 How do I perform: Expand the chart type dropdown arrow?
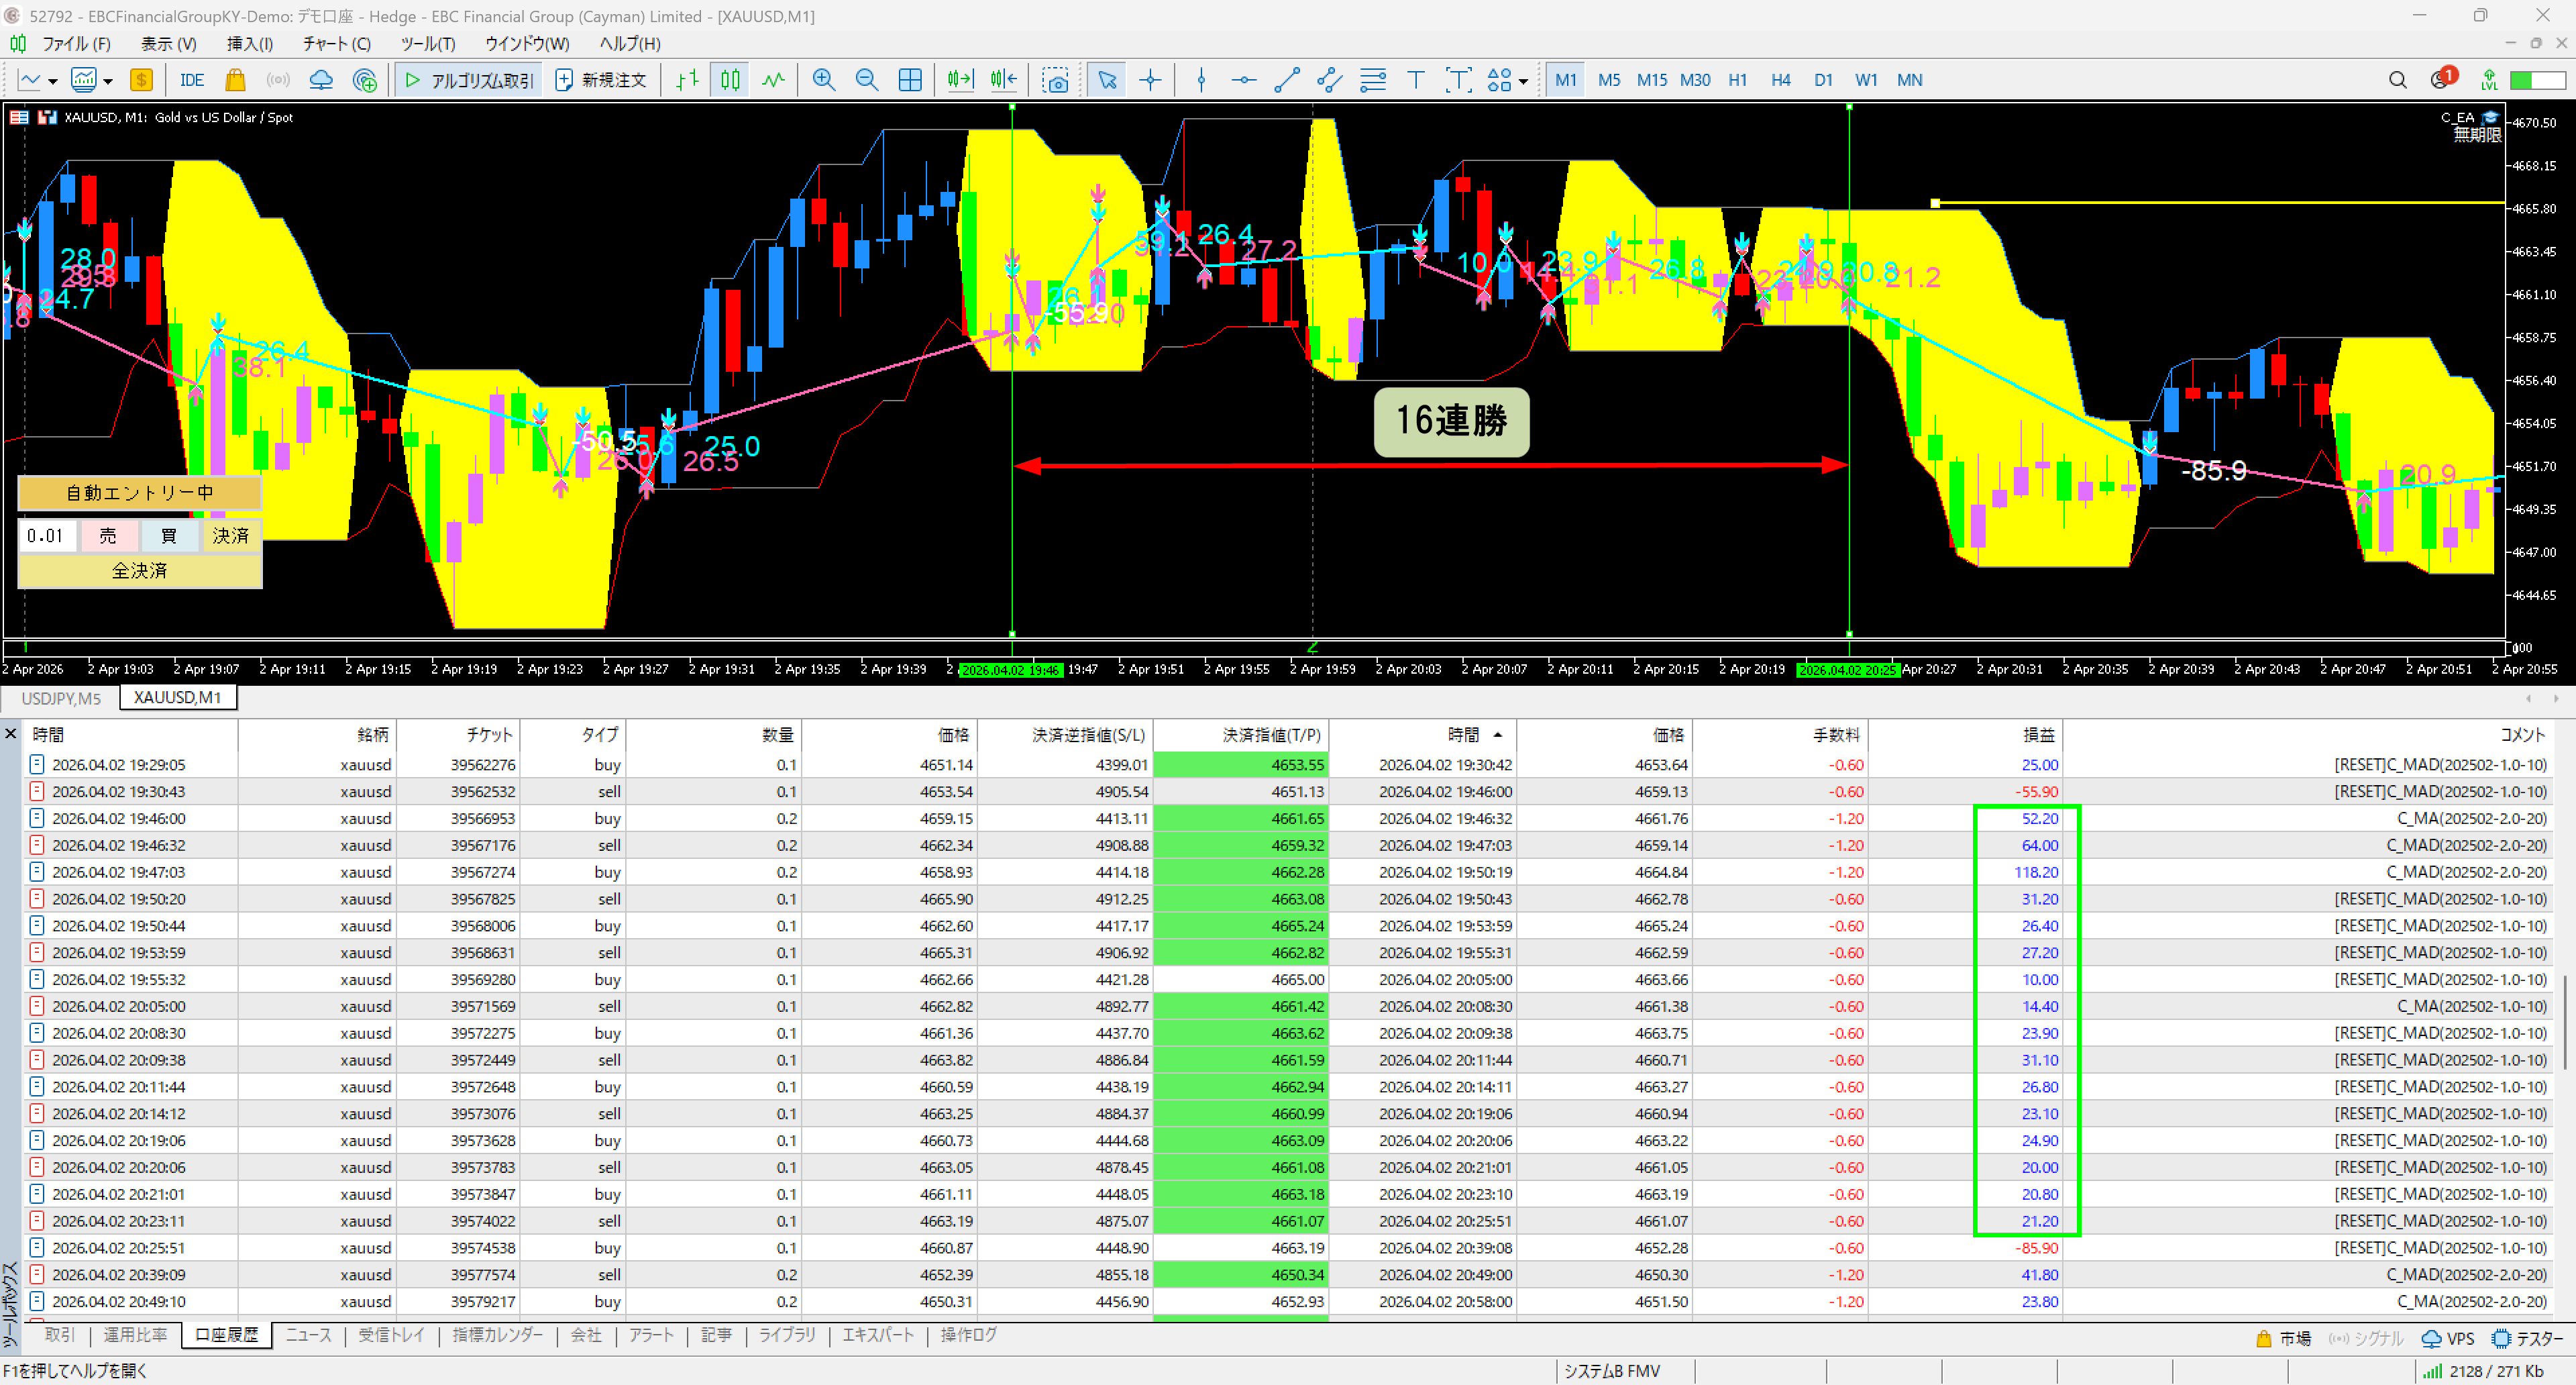click(53, 81)
